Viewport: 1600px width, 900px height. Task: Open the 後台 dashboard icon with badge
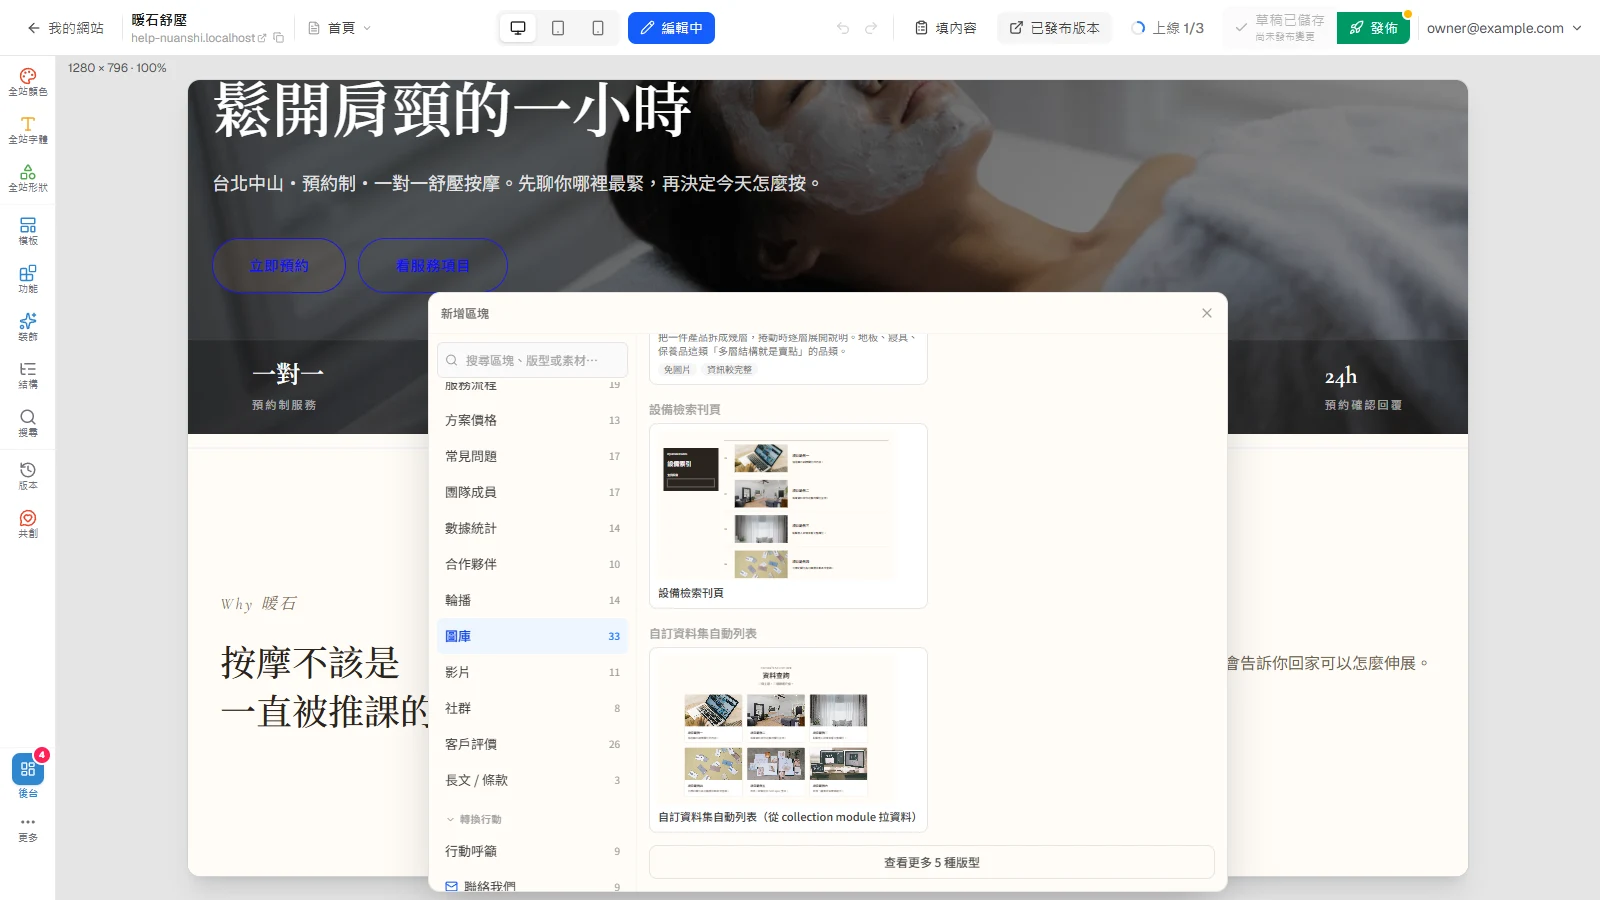pyautogui.click(x=28, y=775)
